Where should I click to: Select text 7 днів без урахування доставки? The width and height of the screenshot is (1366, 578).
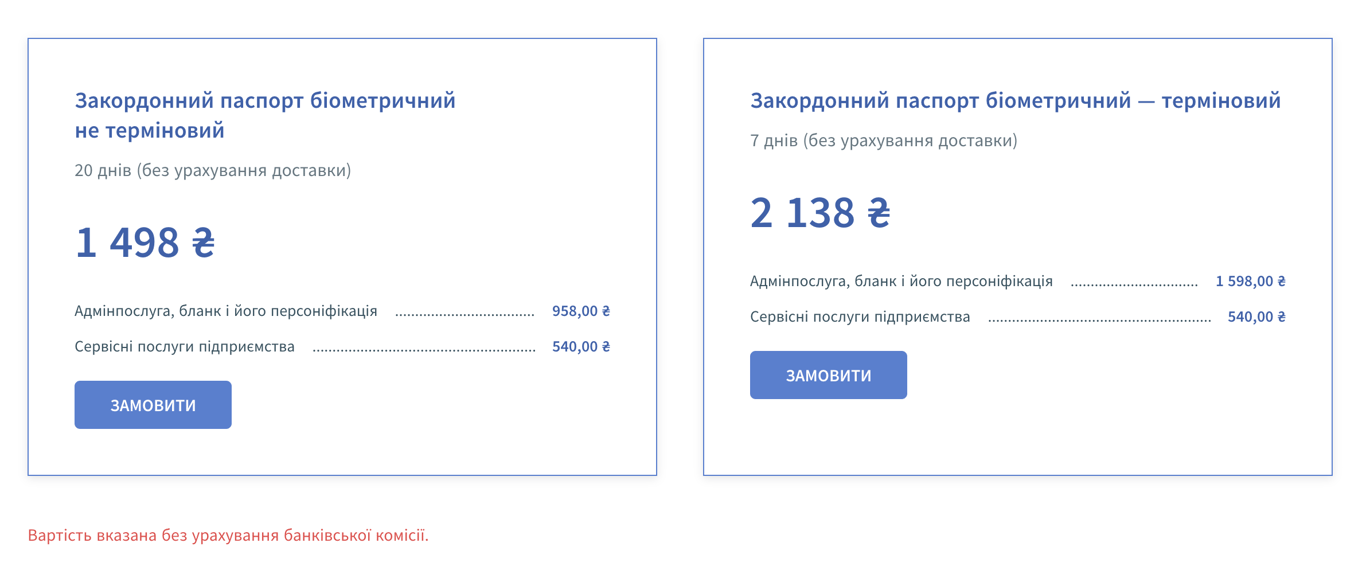(884, 141)
